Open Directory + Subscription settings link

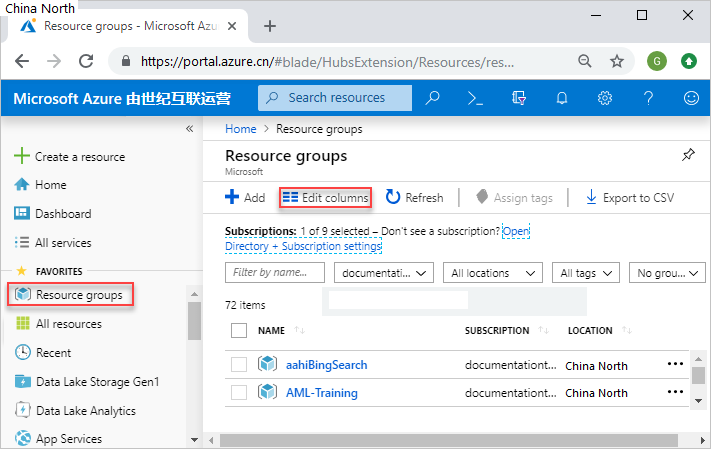303,246
